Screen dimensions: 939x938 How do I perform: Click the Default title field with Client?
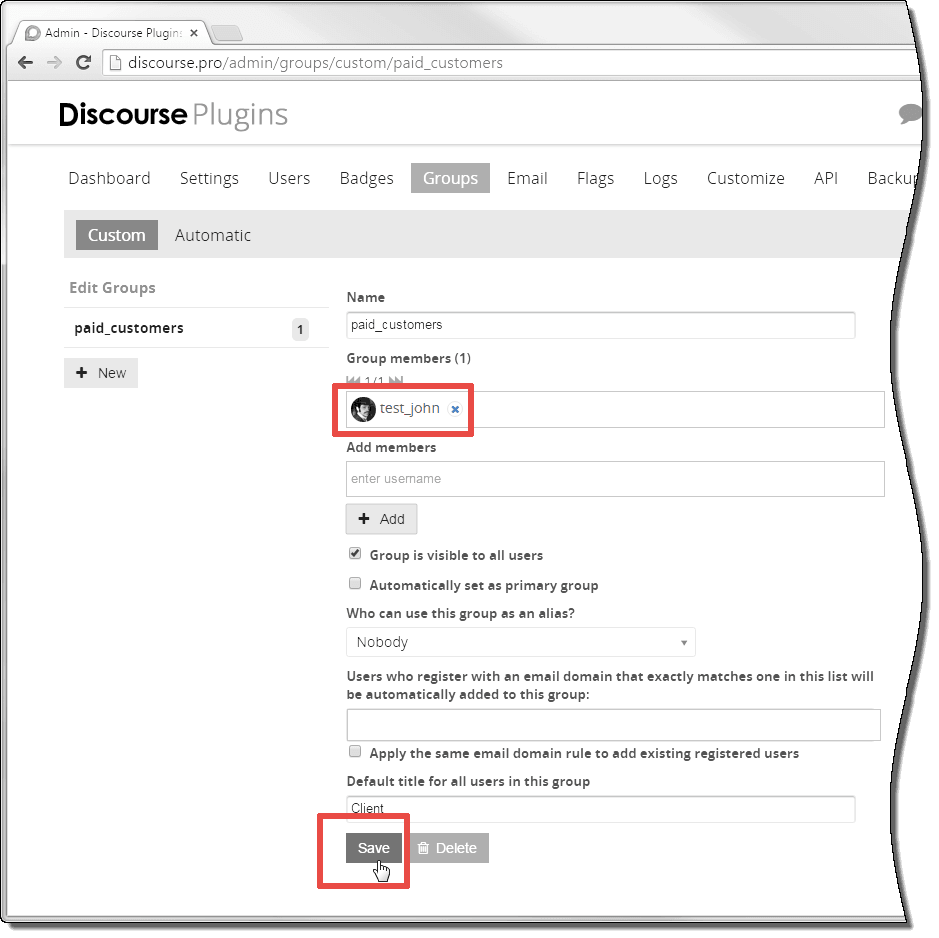[x=601, y=809]
